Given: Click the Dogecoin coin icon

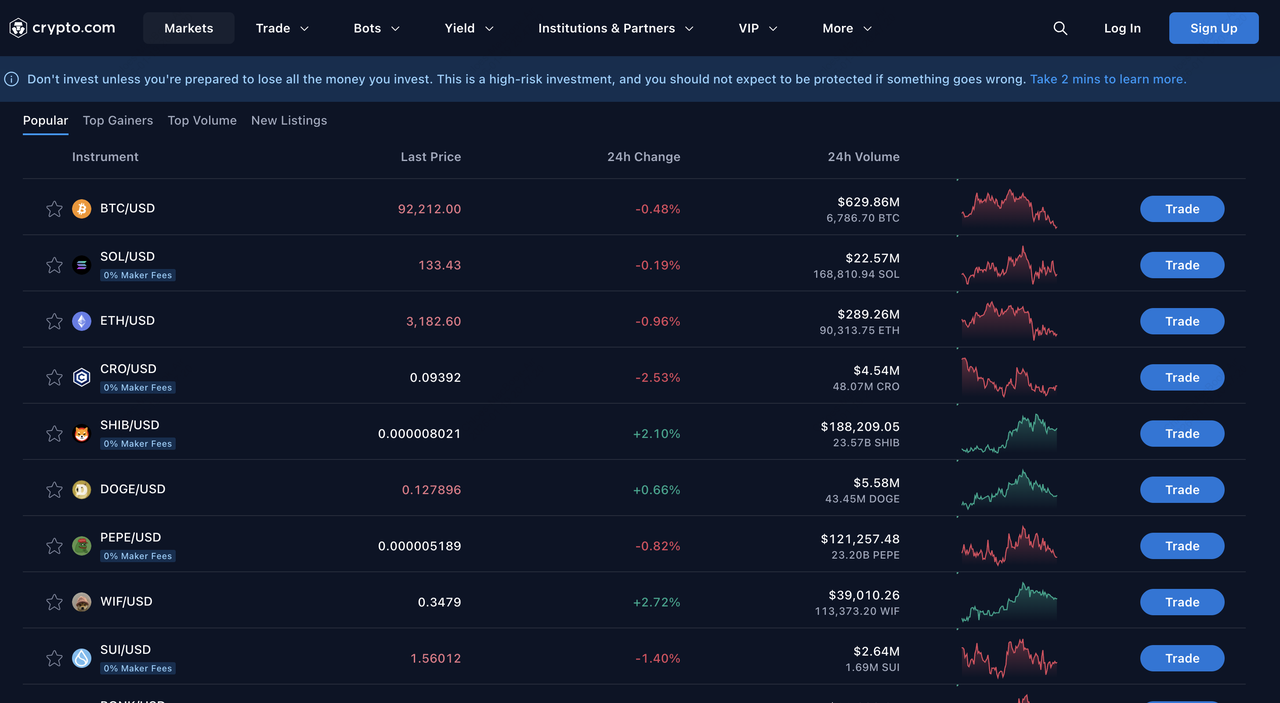Looking at the screenshot, I should click(x=82, y=490).
